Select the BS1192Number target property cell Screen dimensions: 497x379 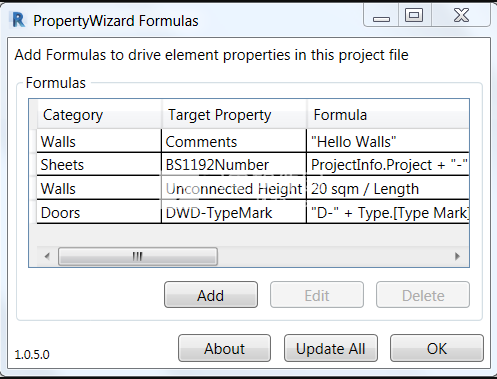234,165
